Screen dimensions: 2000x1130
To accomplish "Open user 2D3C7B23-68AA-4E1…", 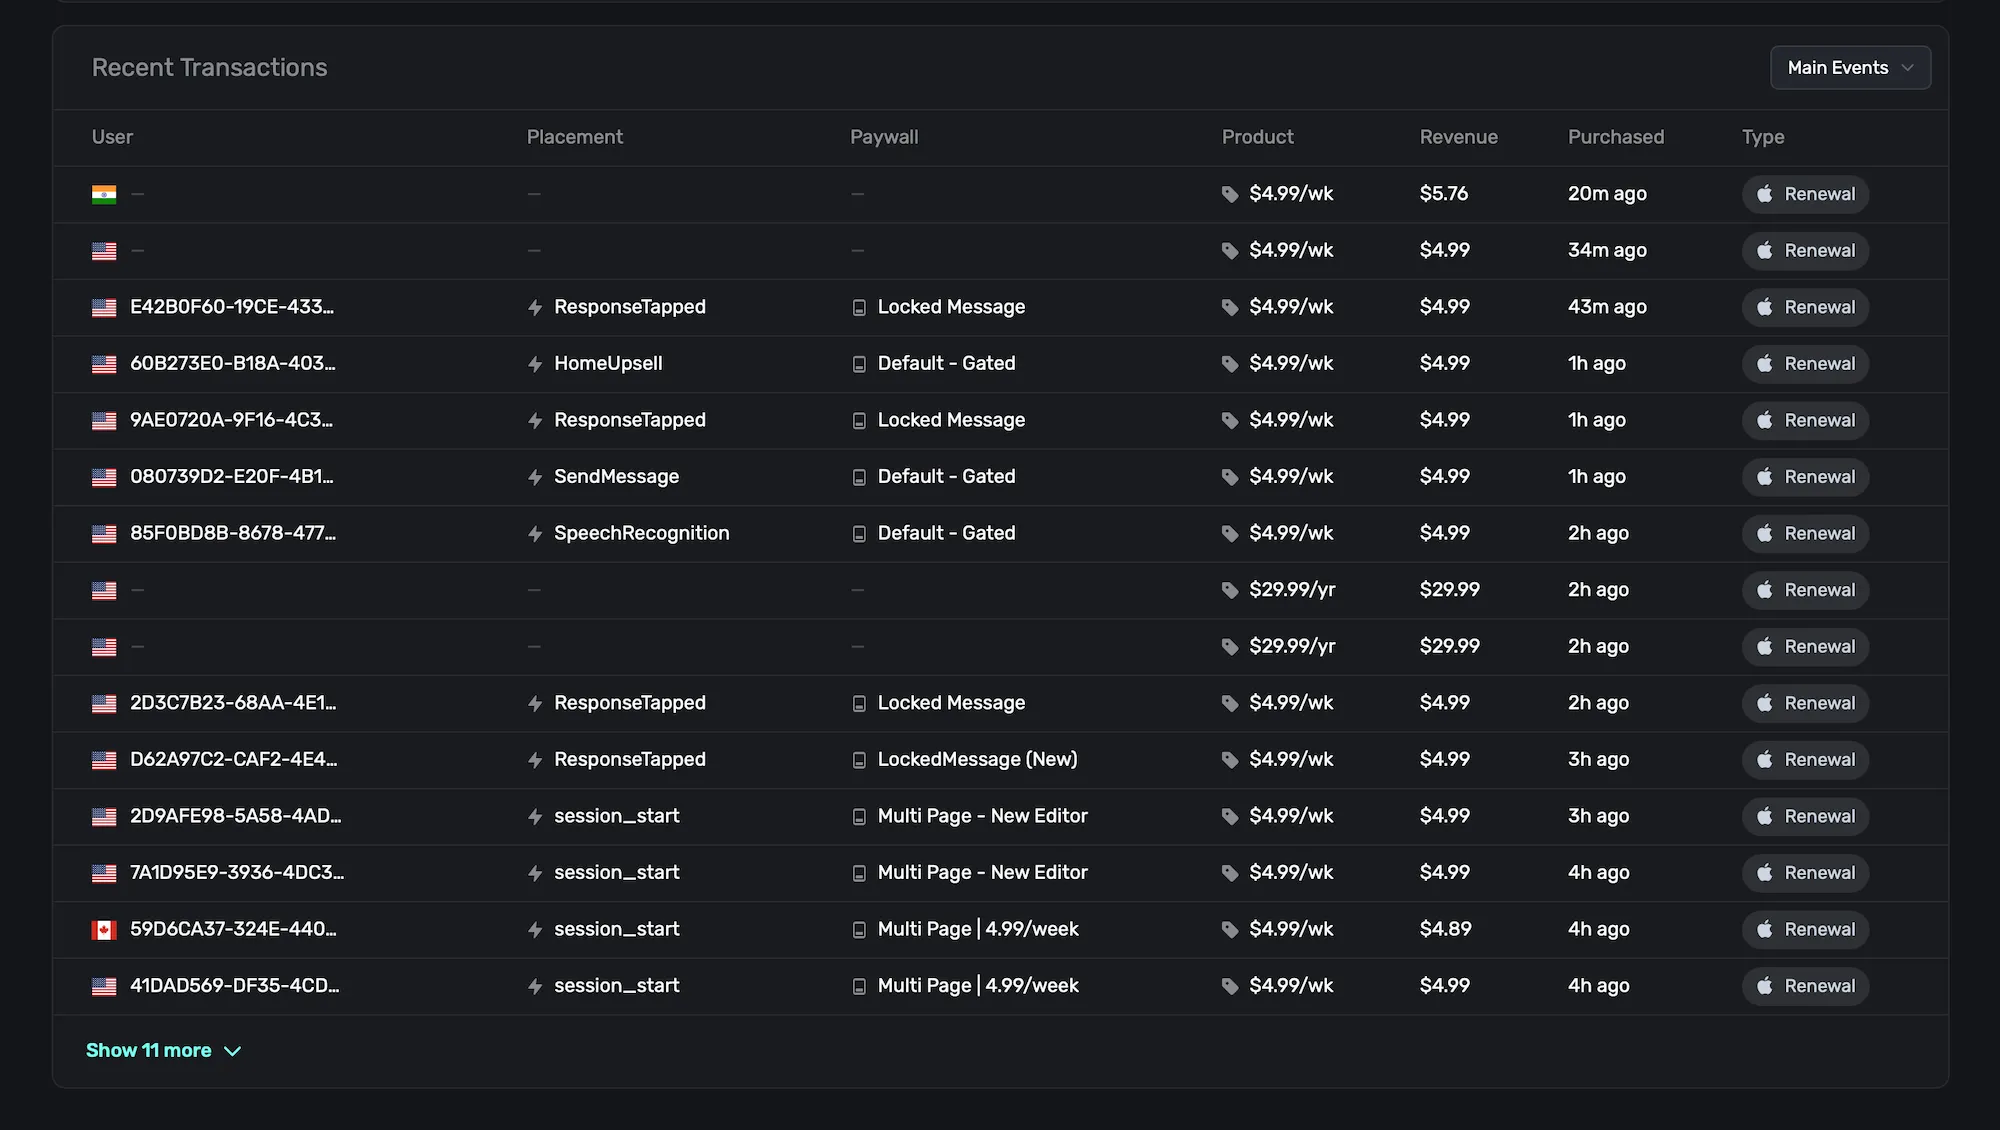I will click(233, 703).
